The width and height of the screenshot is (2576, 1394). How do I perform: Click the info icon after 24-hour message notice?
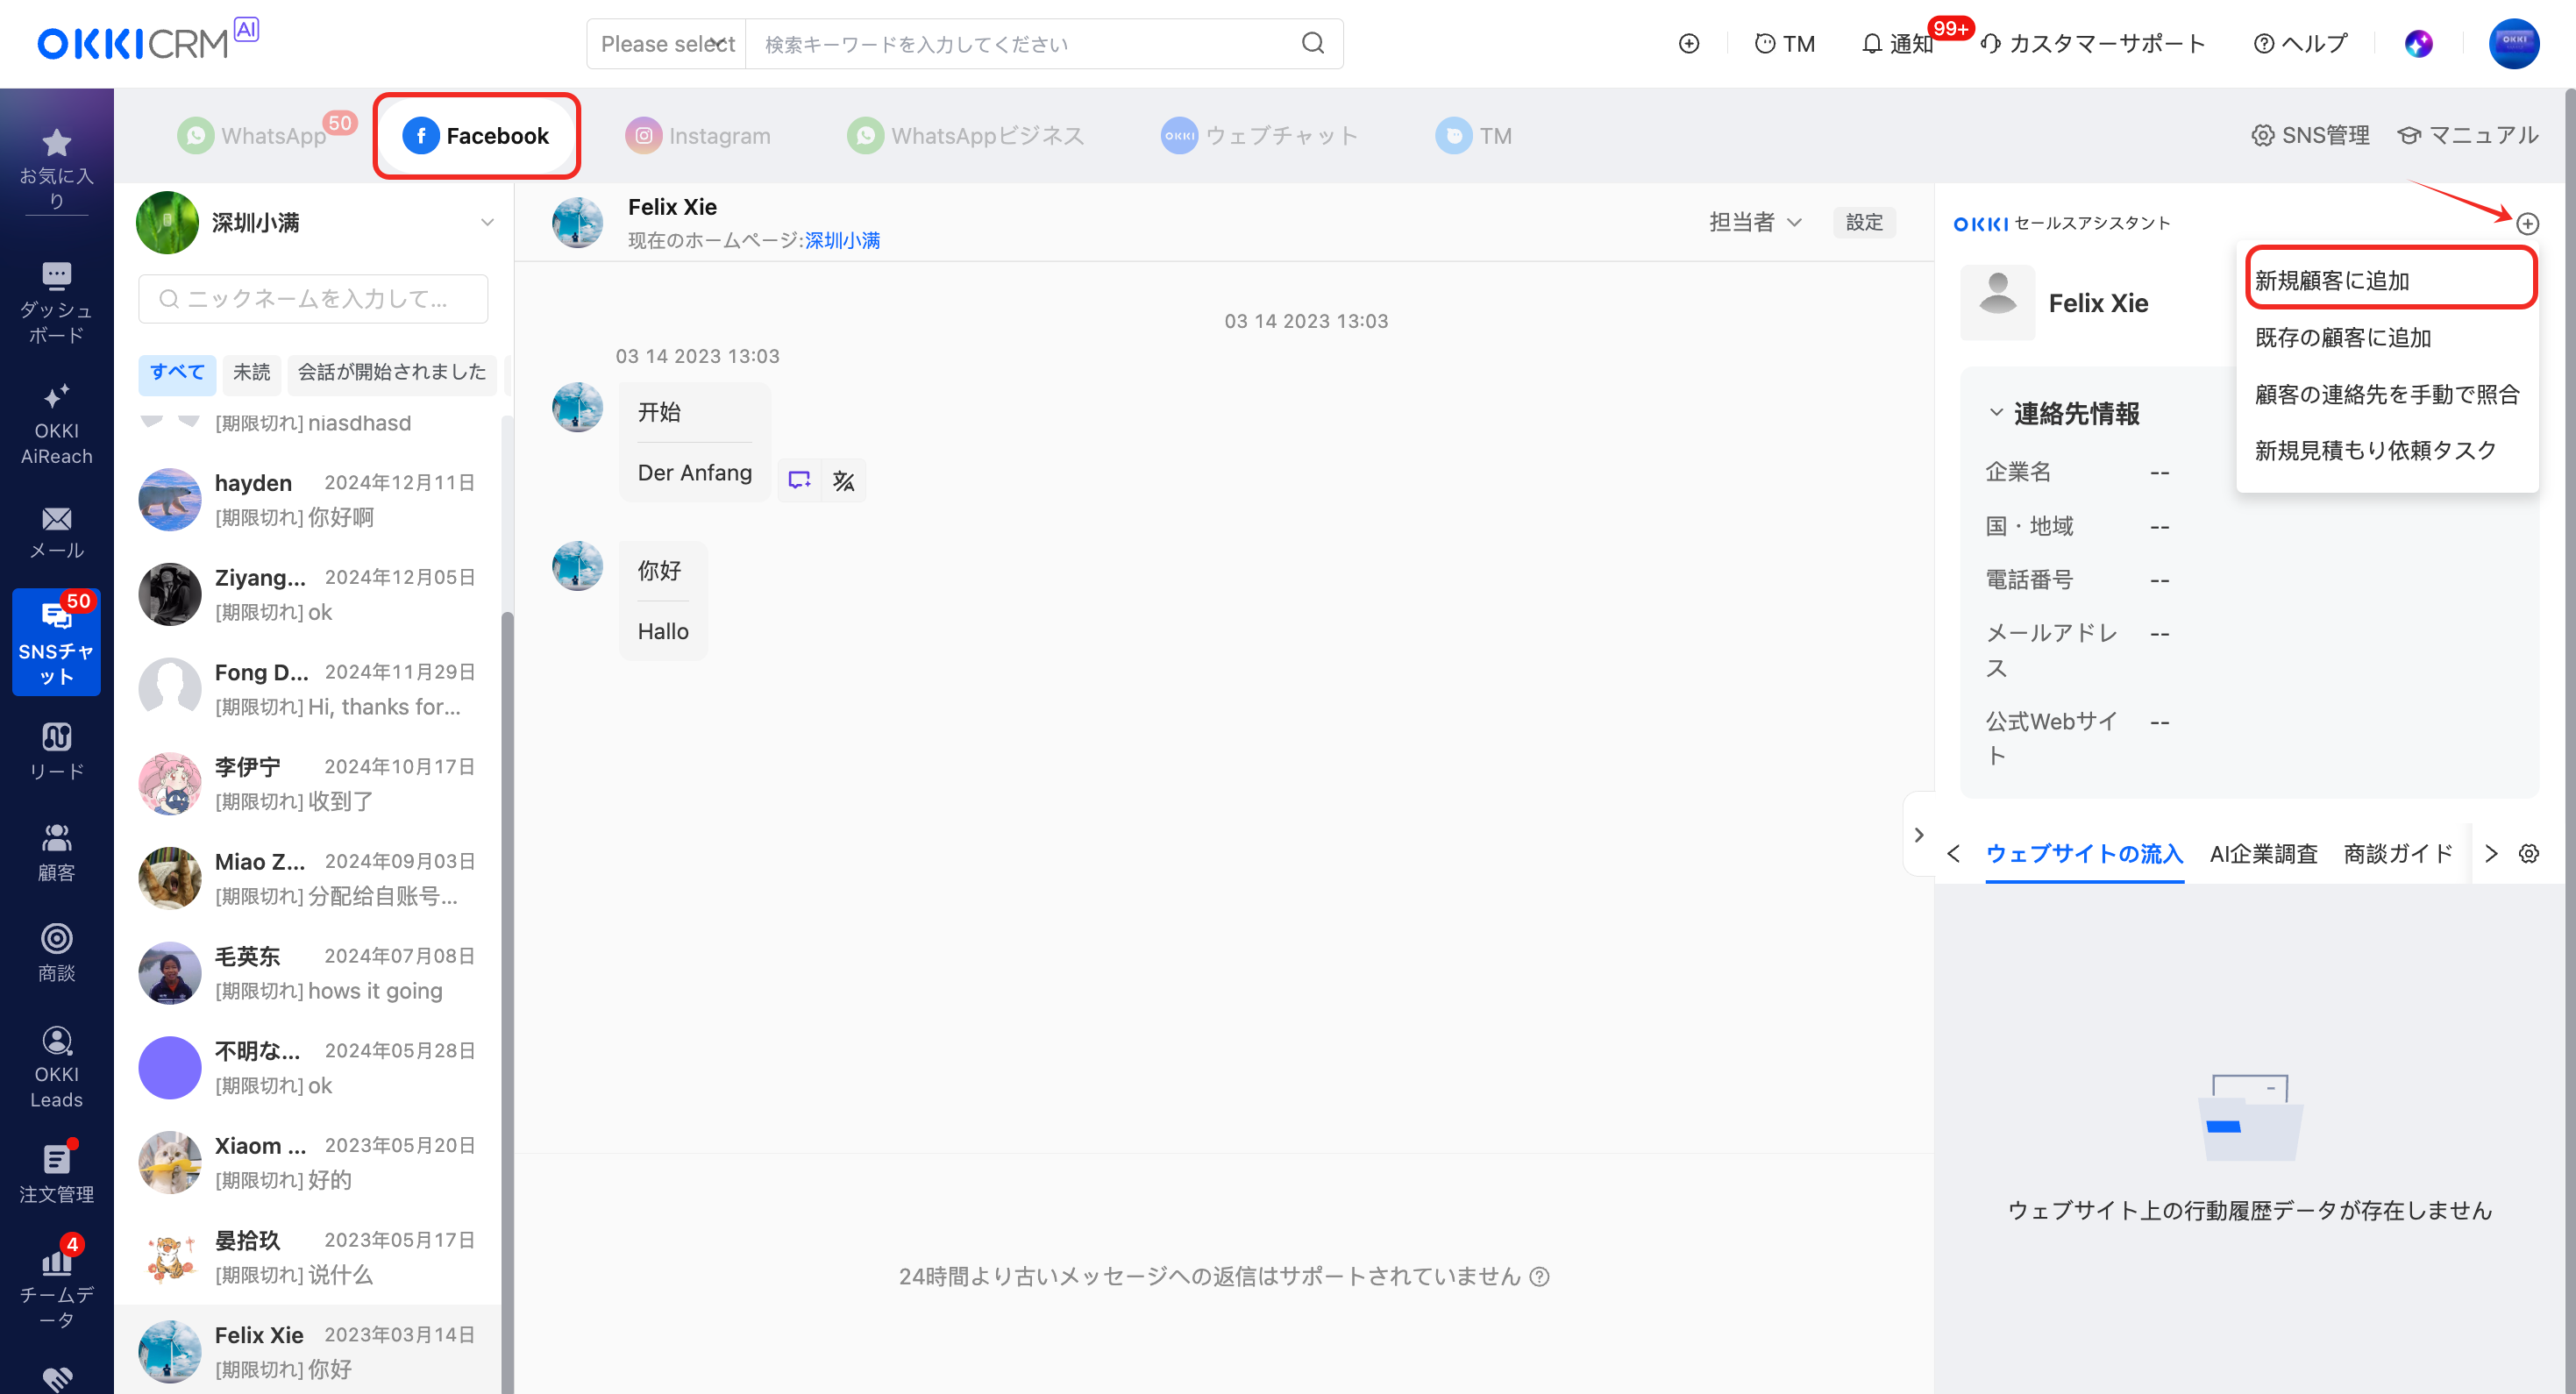[1540, 1276]
